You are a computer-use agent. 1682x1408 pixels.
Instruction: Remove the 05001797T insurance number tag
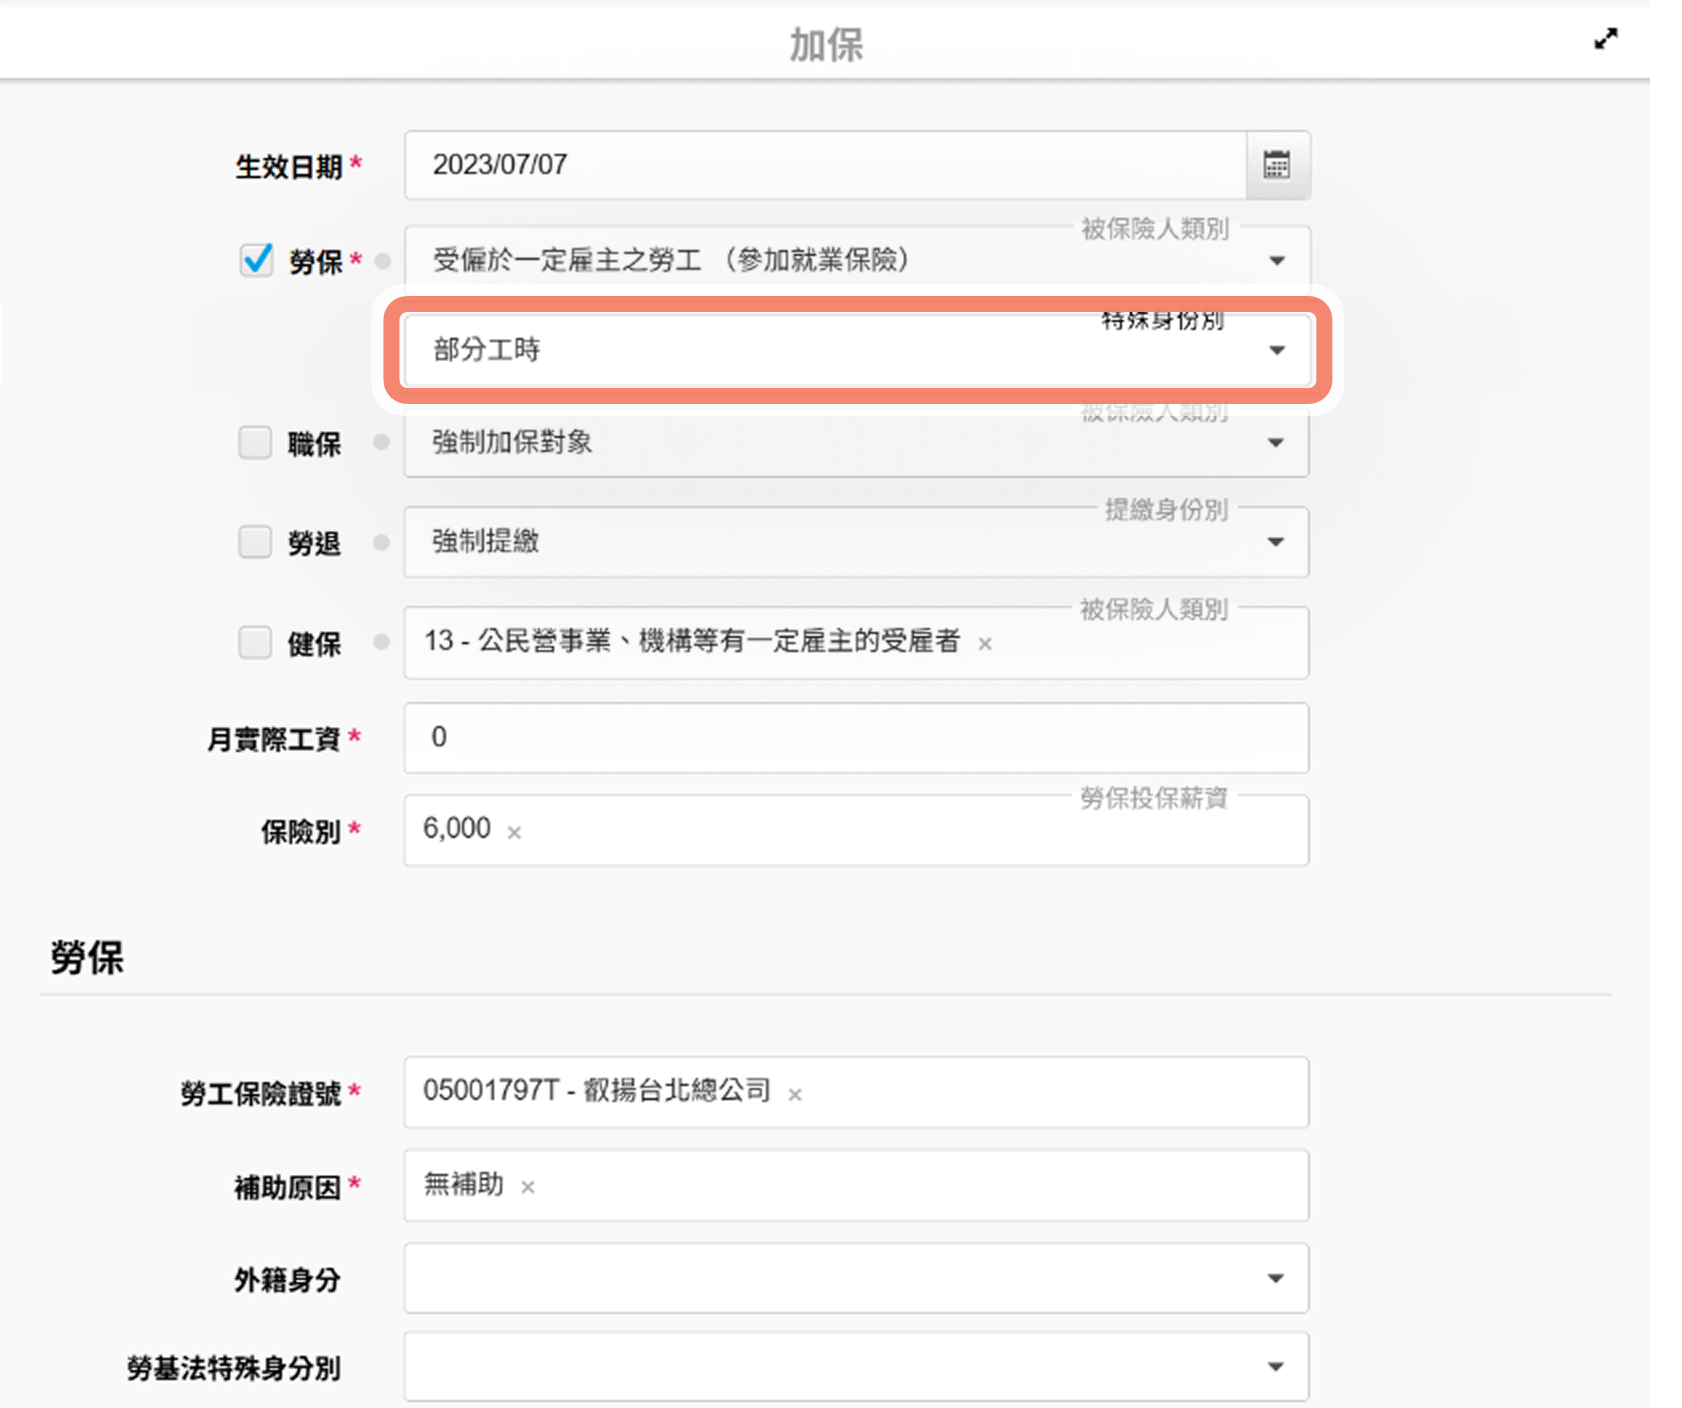(x=795, y=1095)
